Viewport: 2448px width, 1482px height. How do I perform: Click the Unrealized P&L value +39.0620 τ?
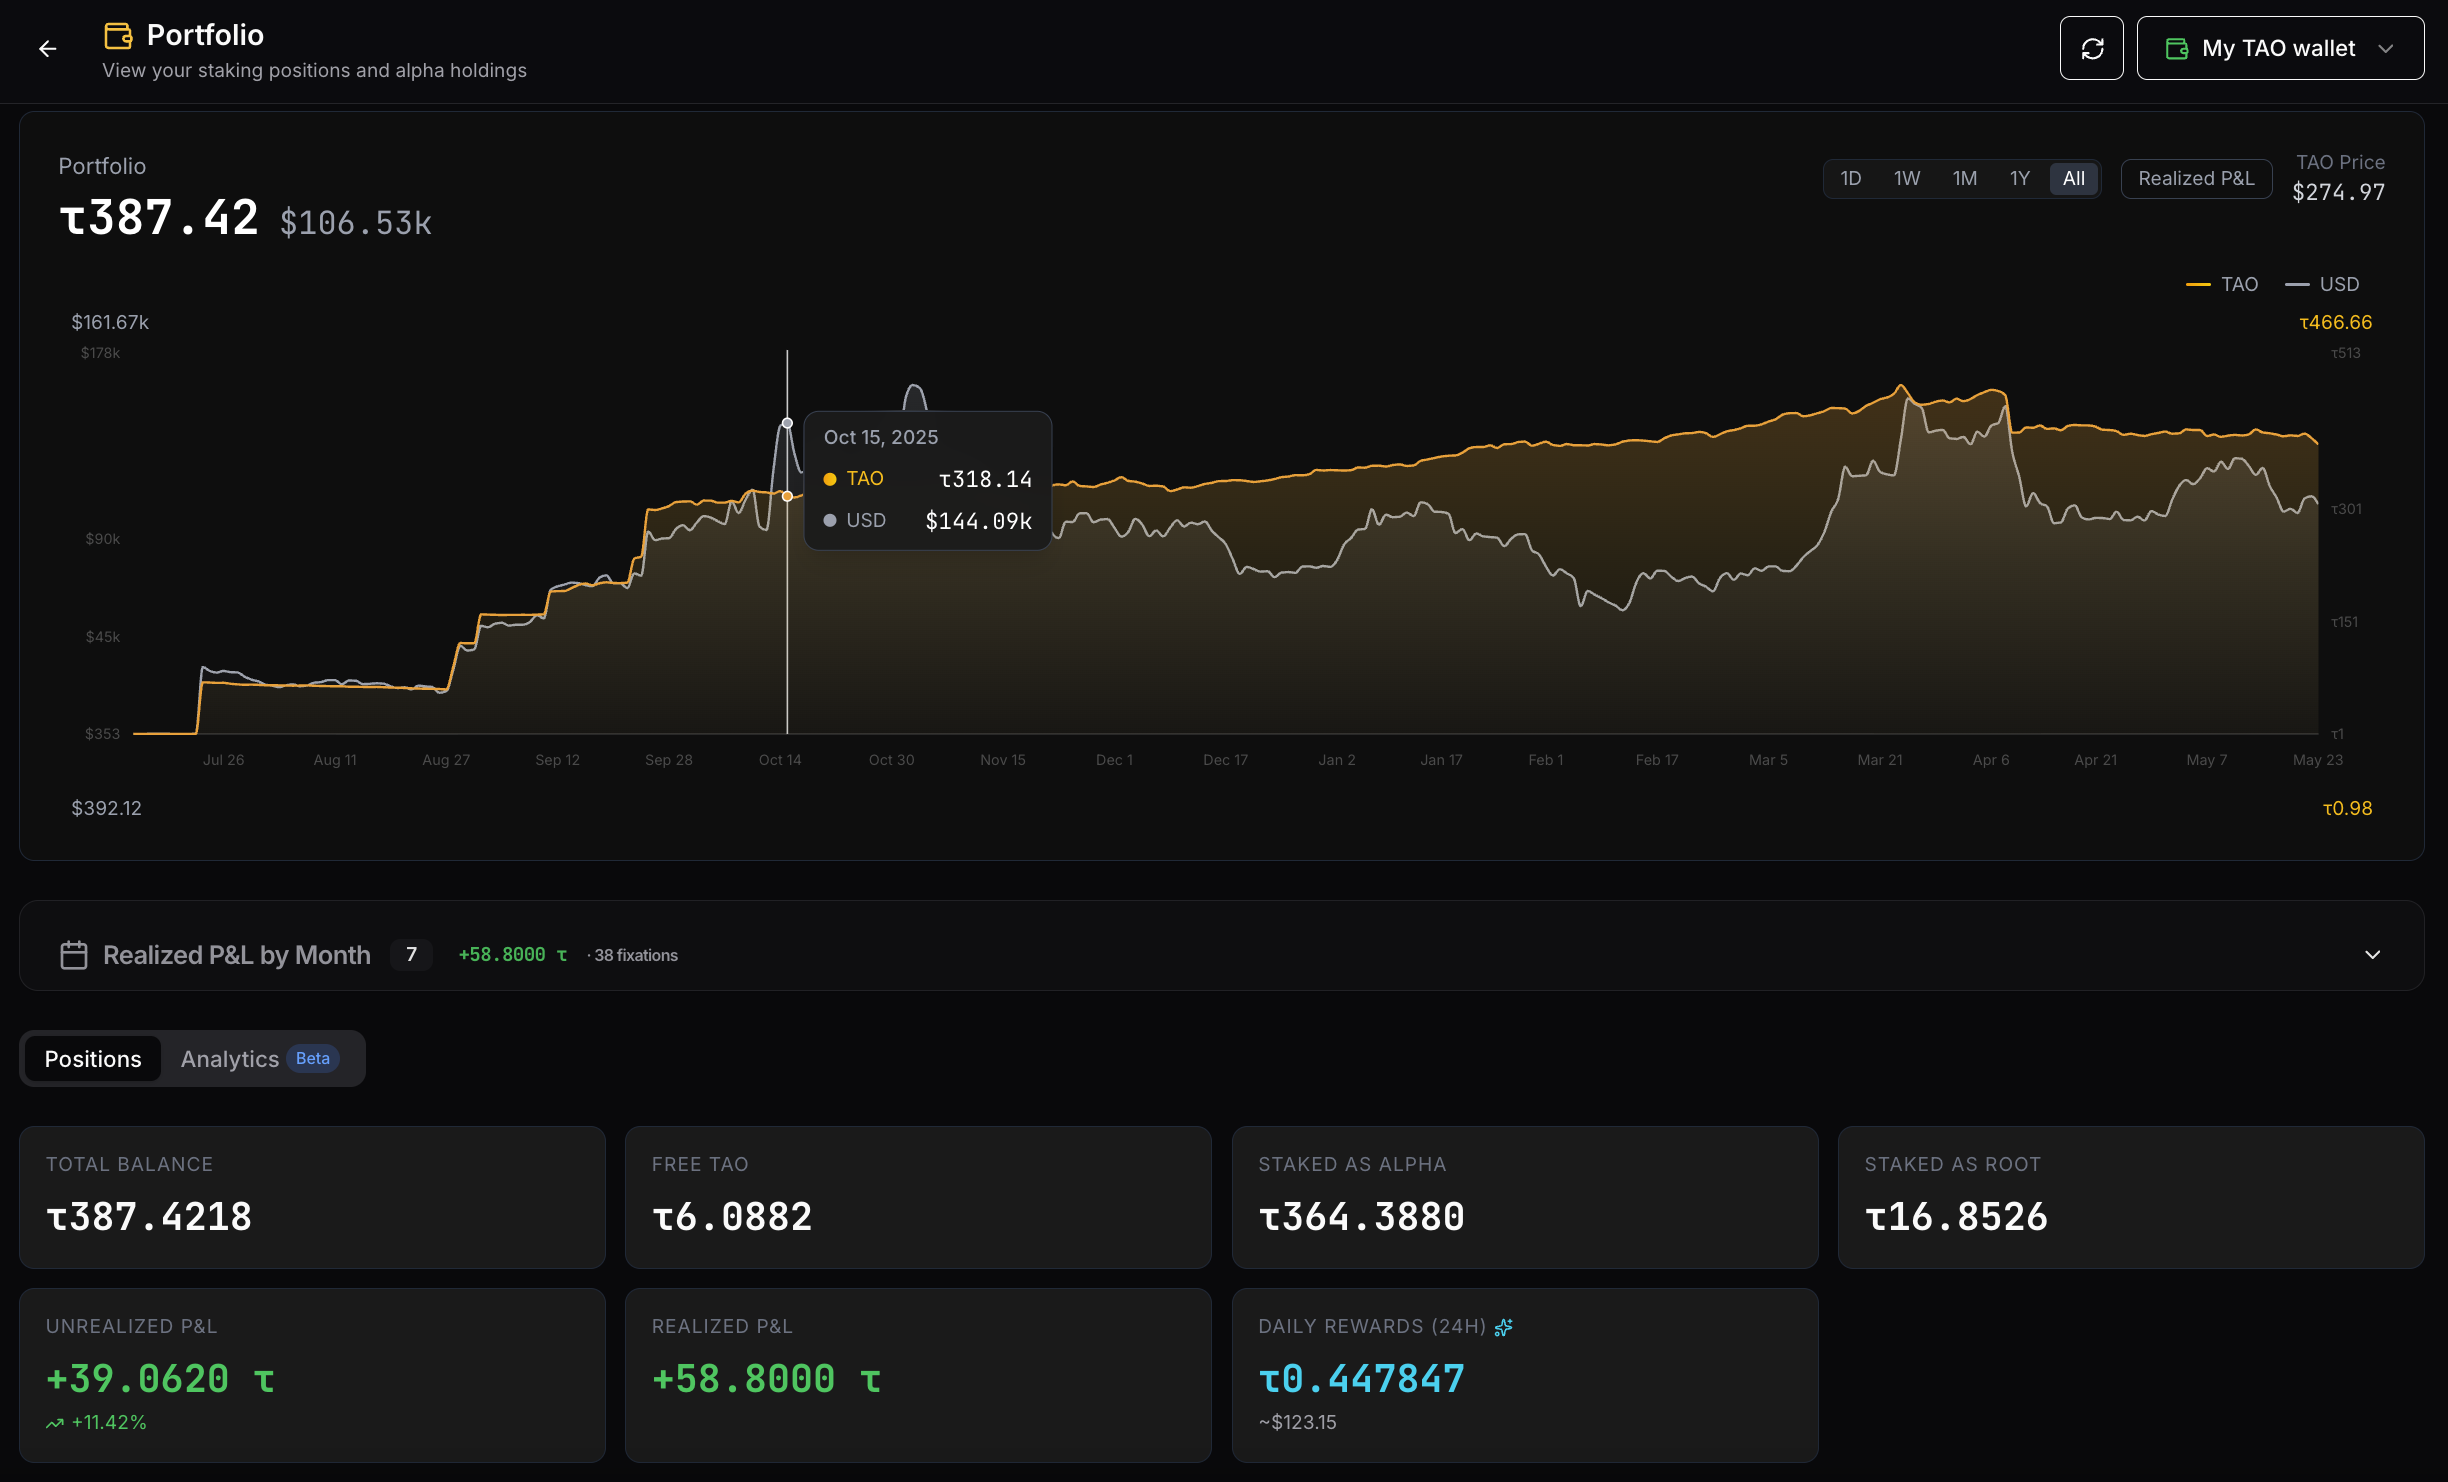coord(161,1379)
